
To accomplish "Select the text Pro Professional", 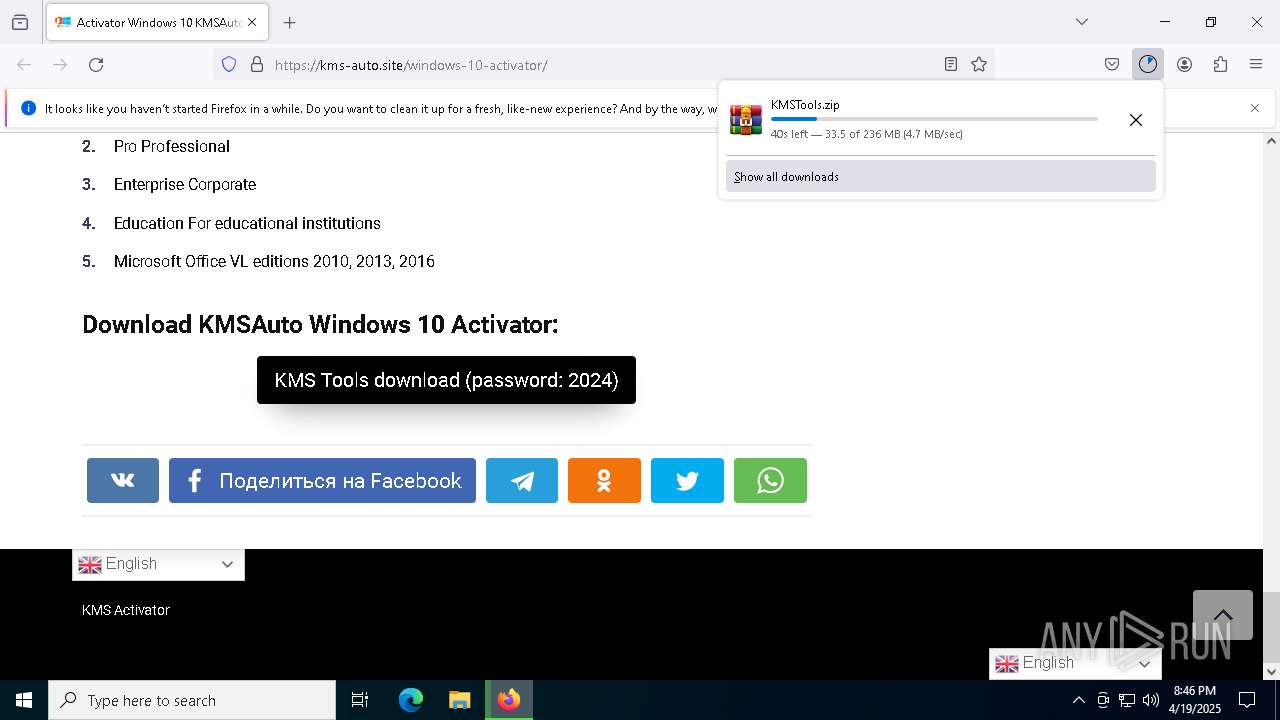I will click(x=172, y=146).
